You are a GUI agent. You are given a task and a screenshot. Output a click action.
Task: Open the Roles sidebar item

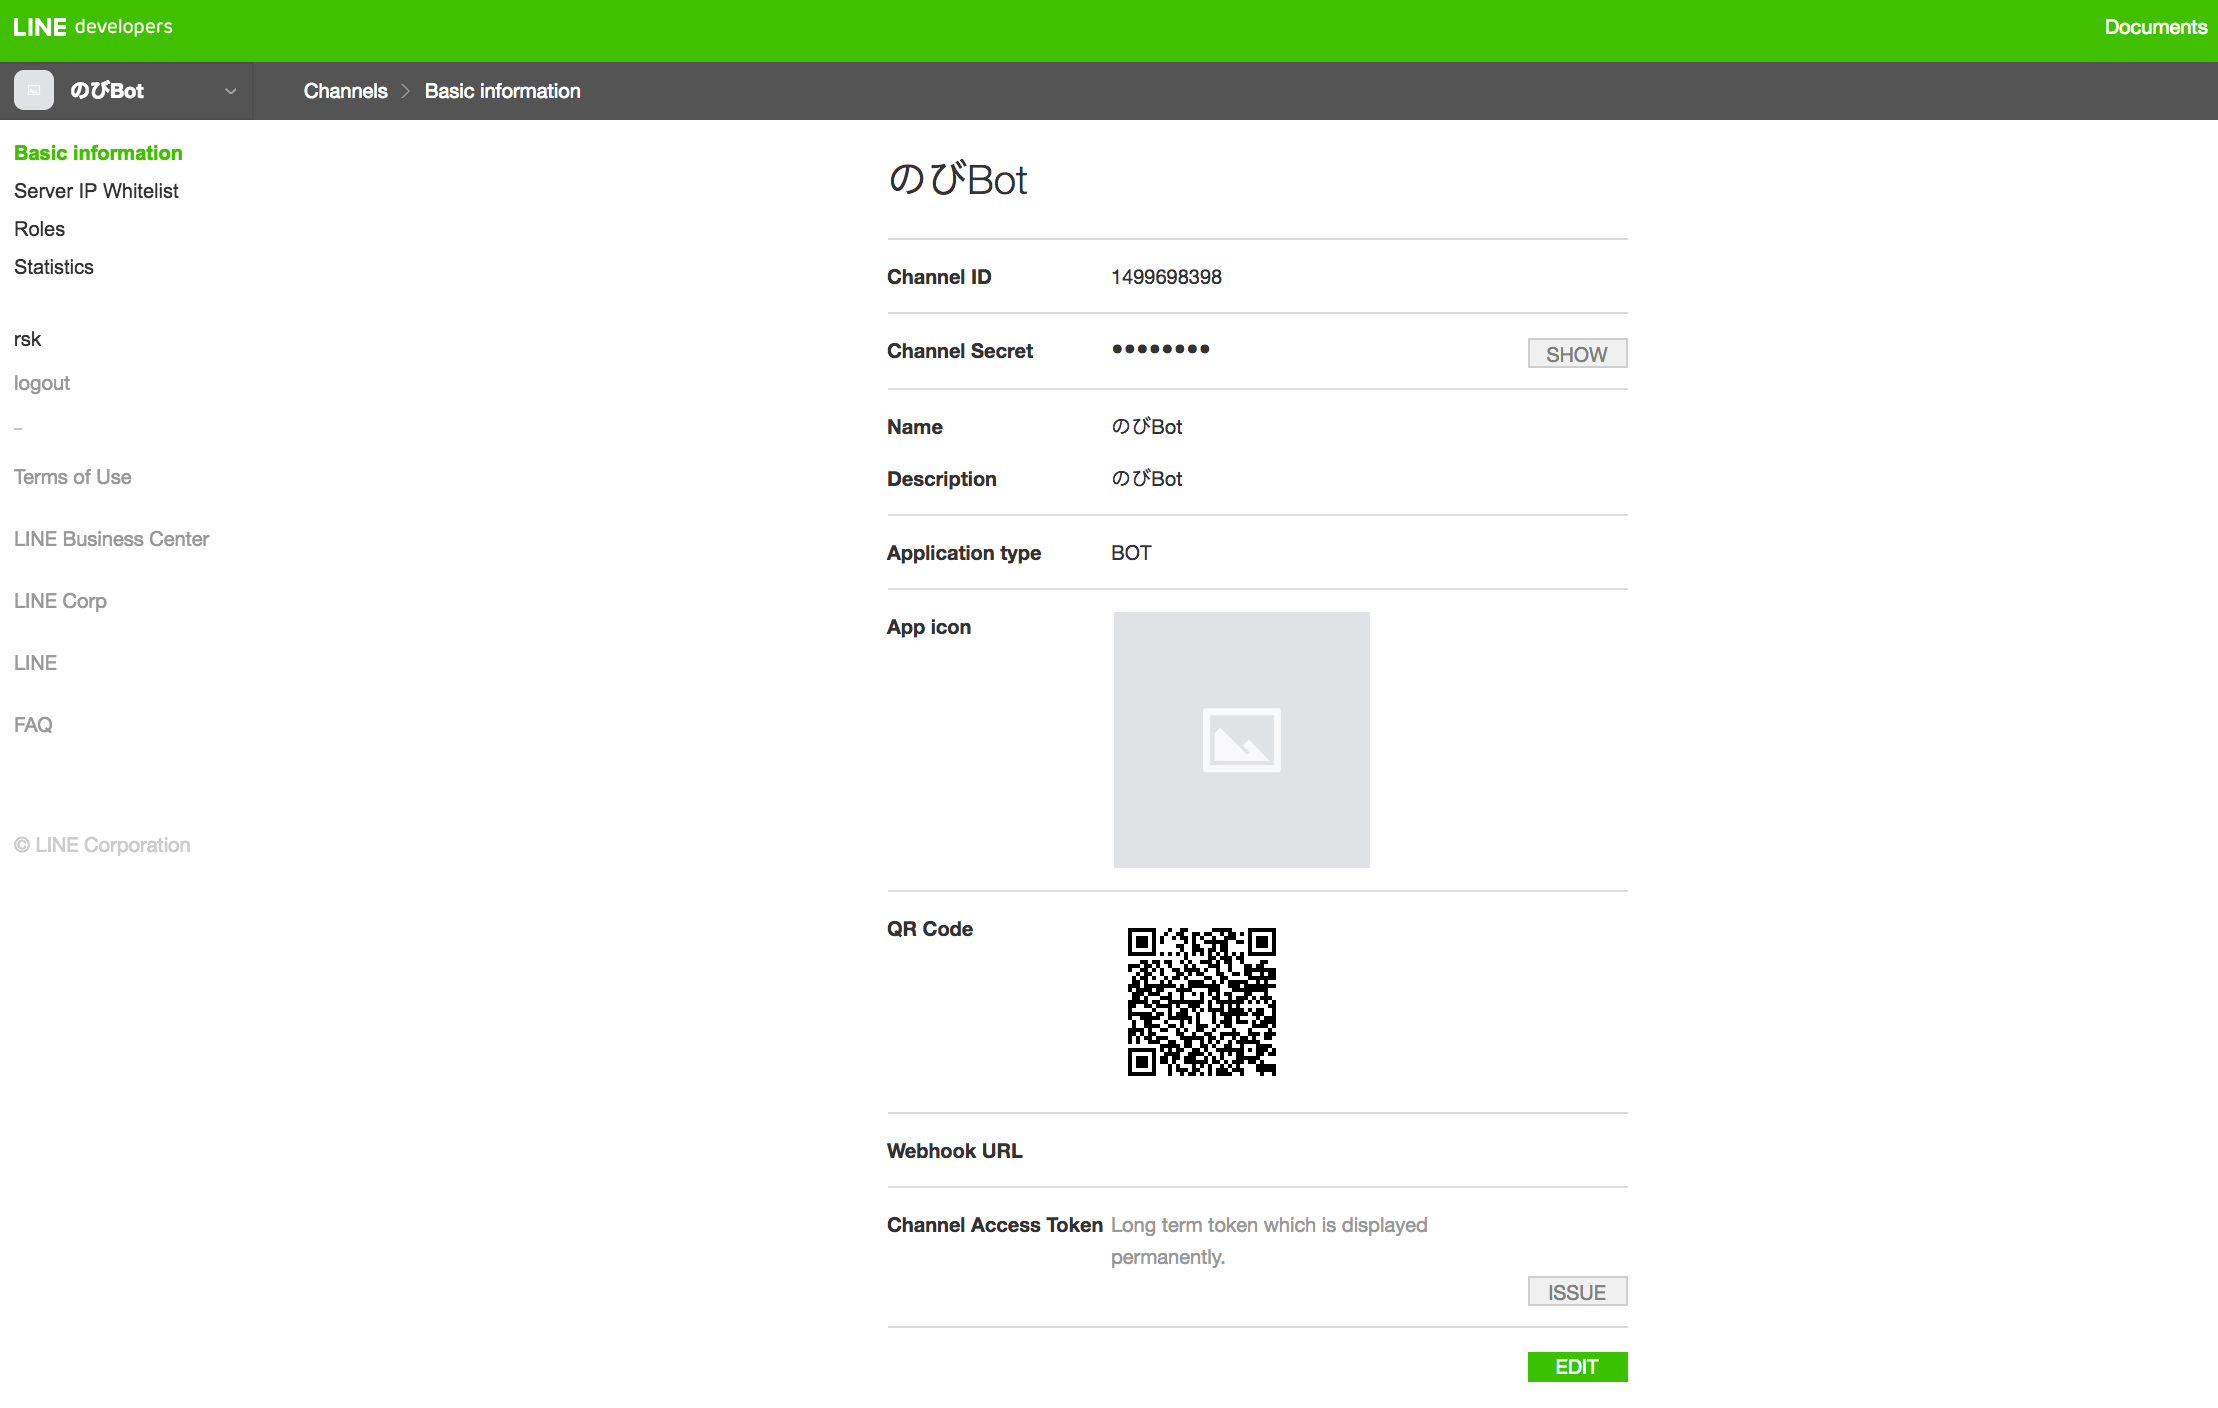click(x=39, y=229)
